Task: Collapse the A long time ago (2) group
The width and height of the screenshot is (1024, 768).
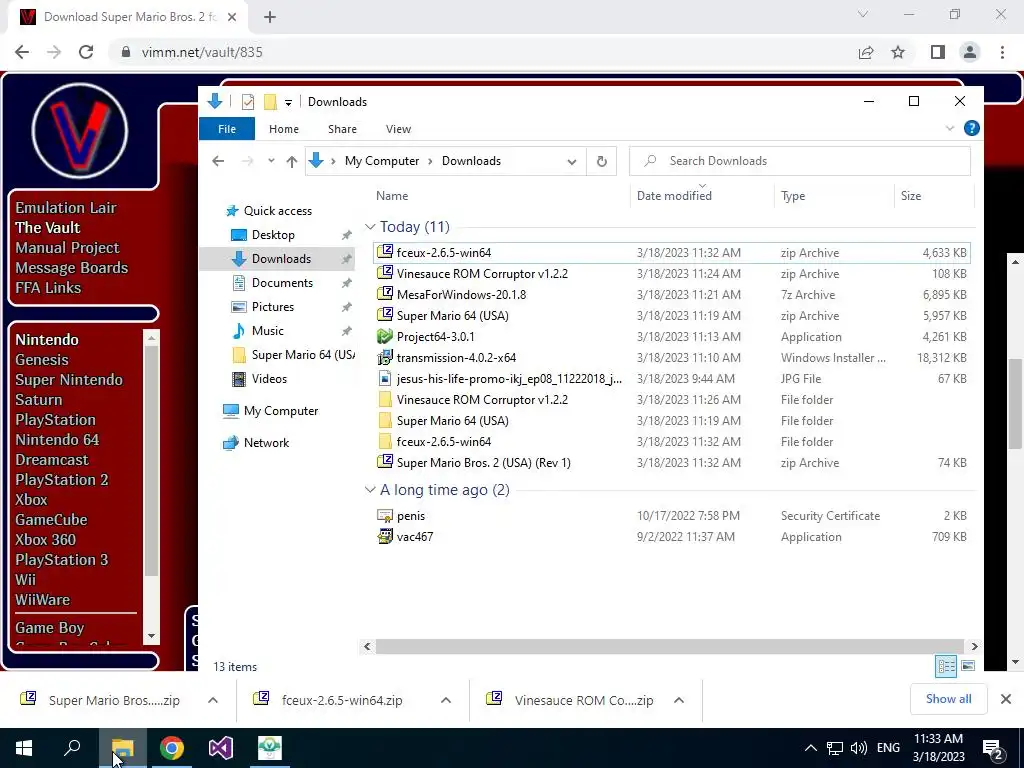Action: click(370, 490)
